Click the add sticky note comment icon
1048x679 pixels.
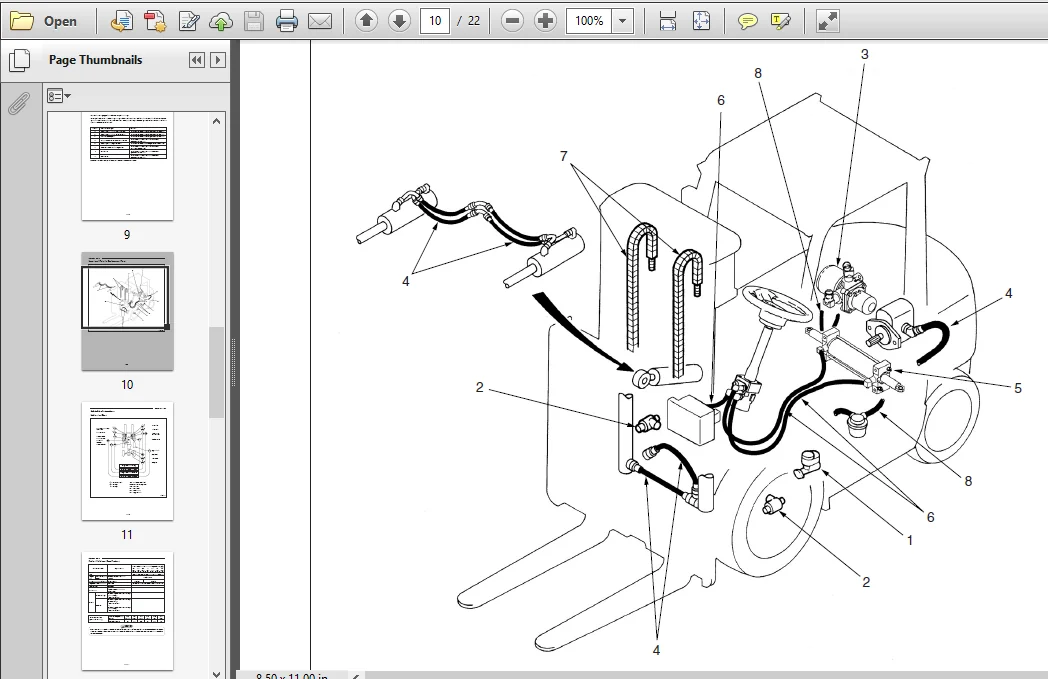click(x=747, y=21)
